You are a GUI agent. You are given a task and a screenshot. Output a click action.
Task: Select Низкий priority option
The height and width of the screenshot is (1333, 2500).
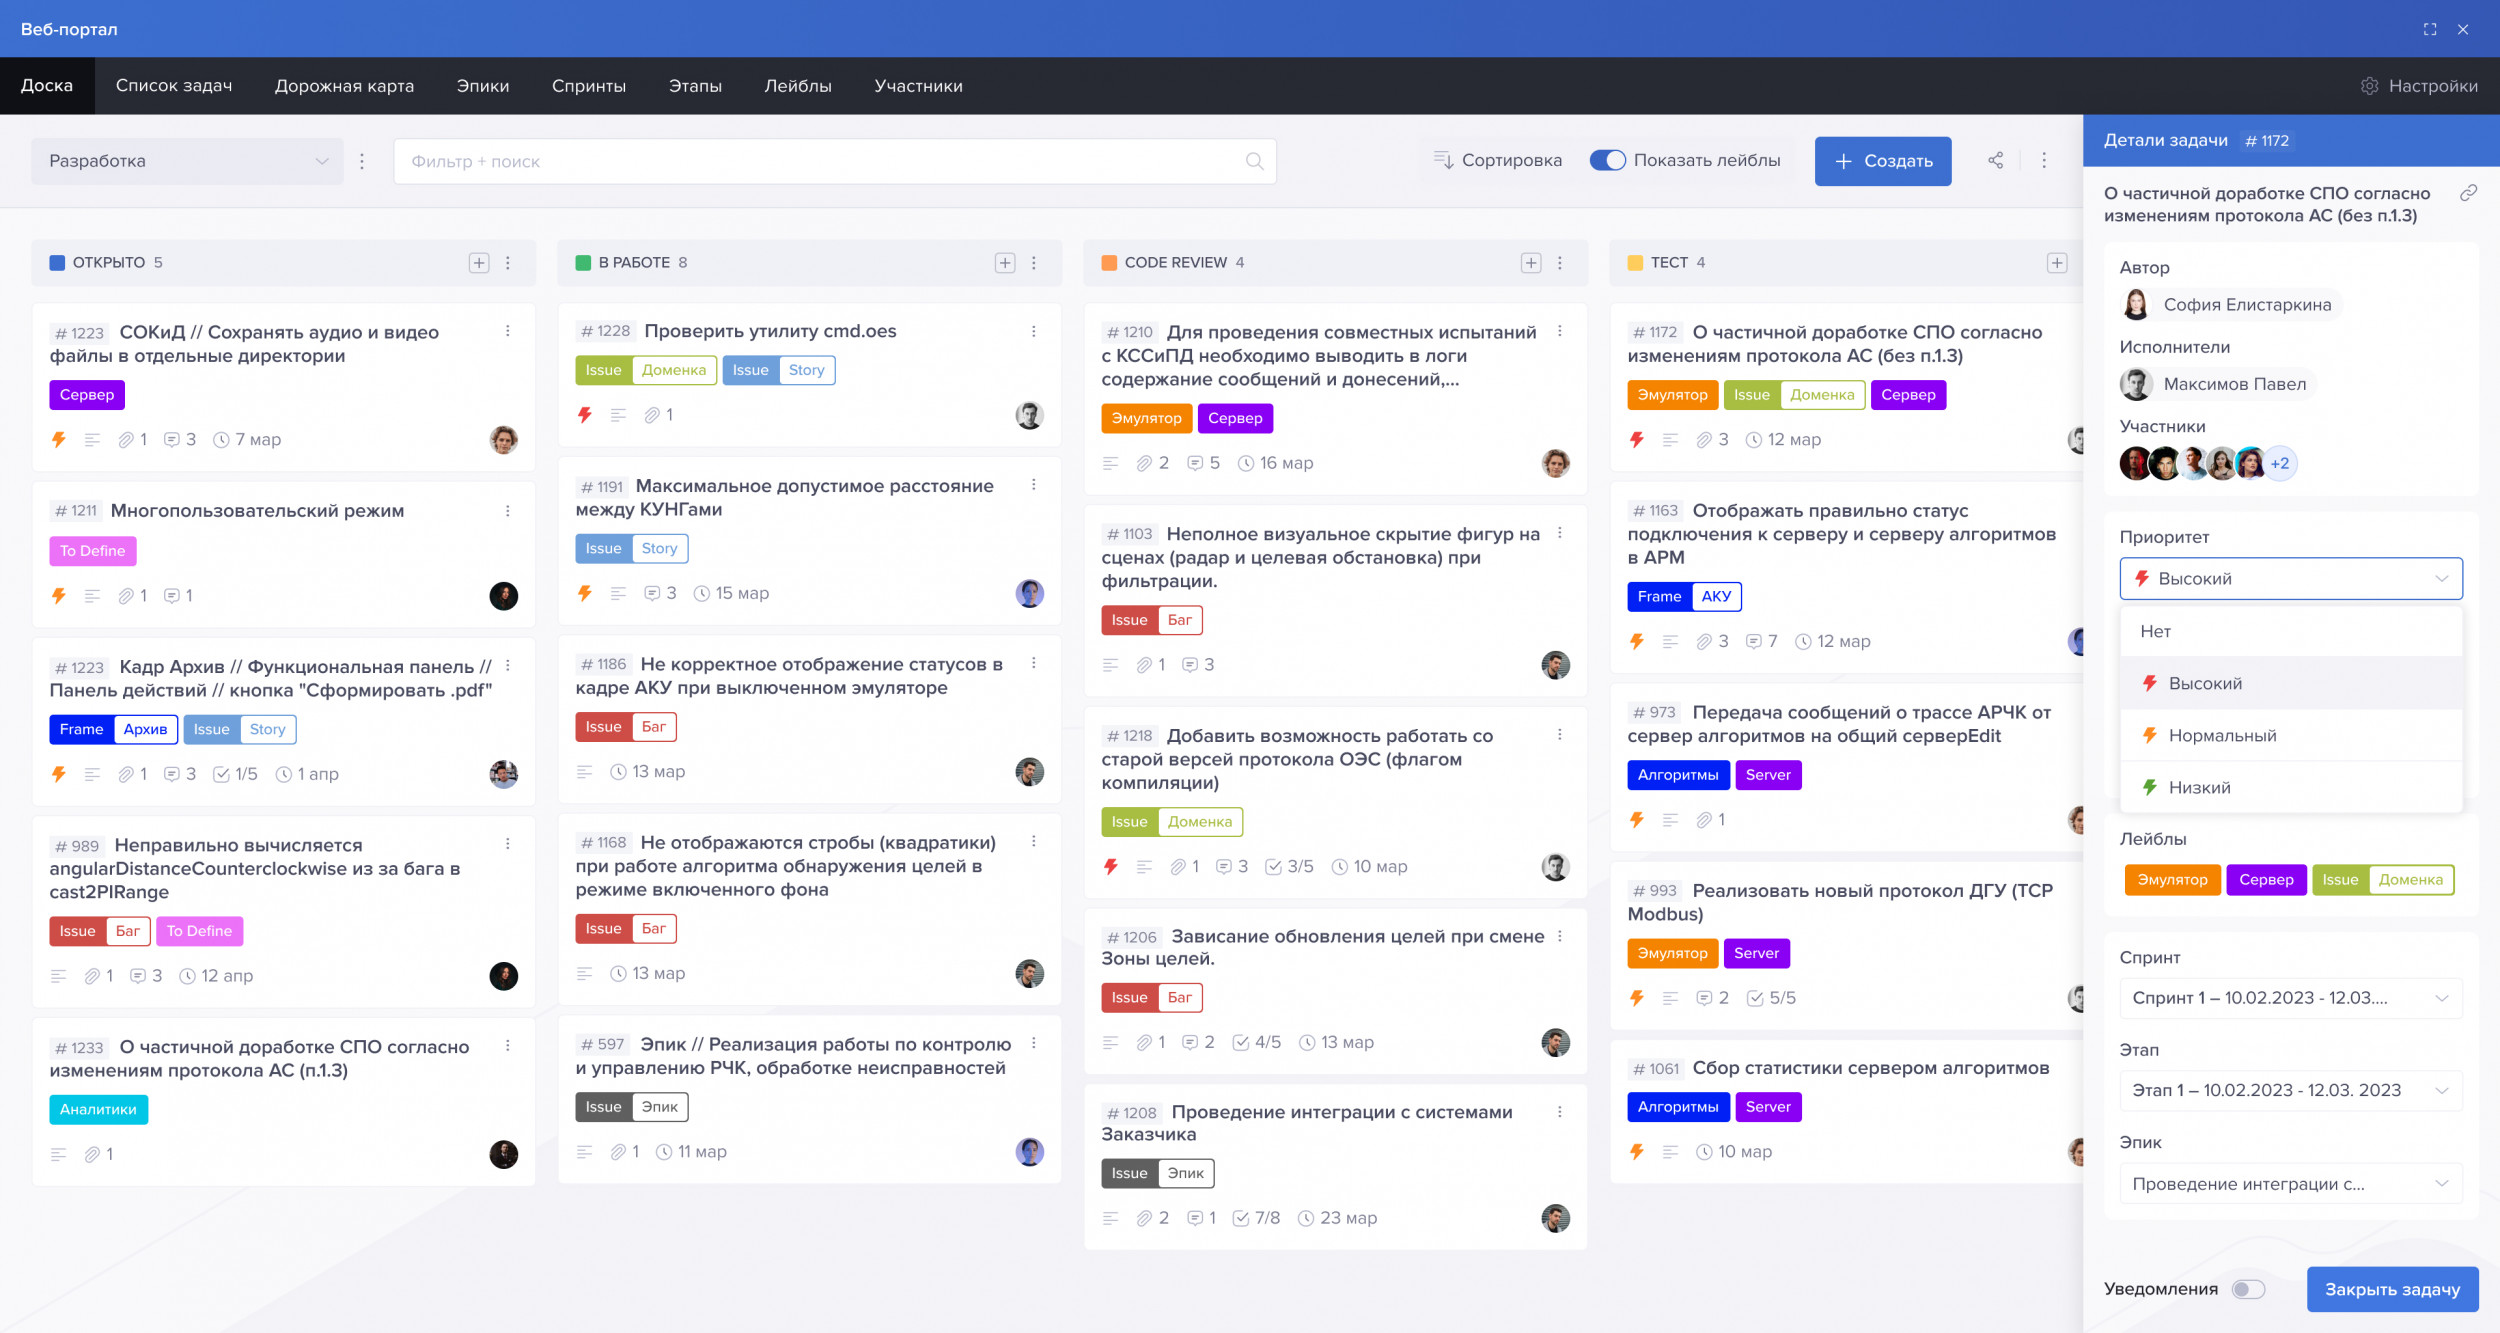coord(2199,787)
